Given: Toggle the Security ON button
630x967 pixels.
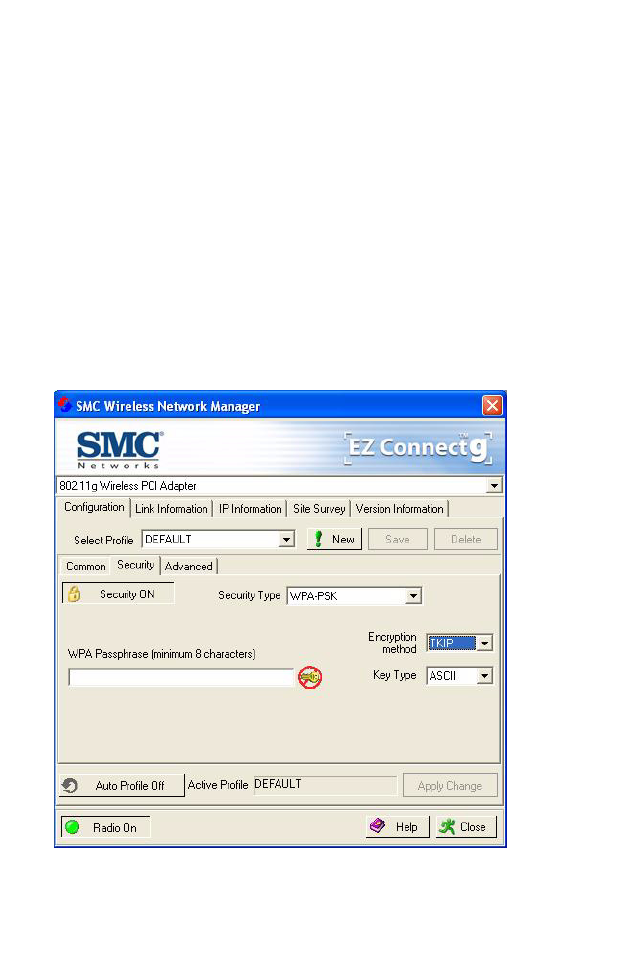Looking at the screenshot, I should [118, 594].
